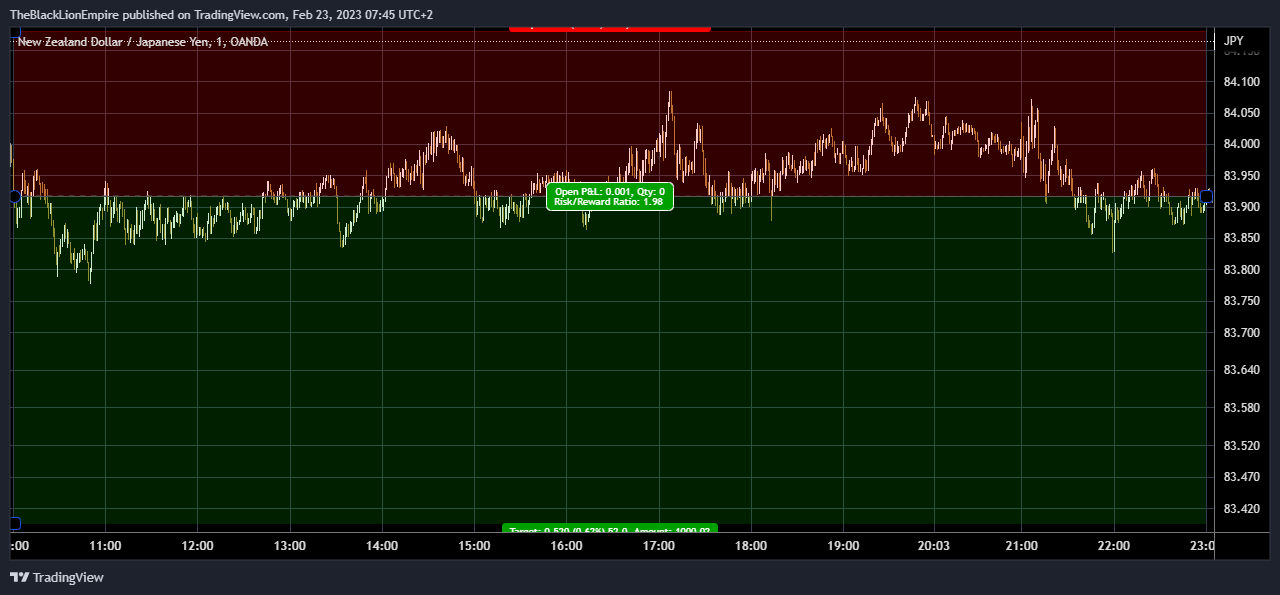
Task: Expand the Risk/Reward Ratio details label
Action: [x=610, y=202]
